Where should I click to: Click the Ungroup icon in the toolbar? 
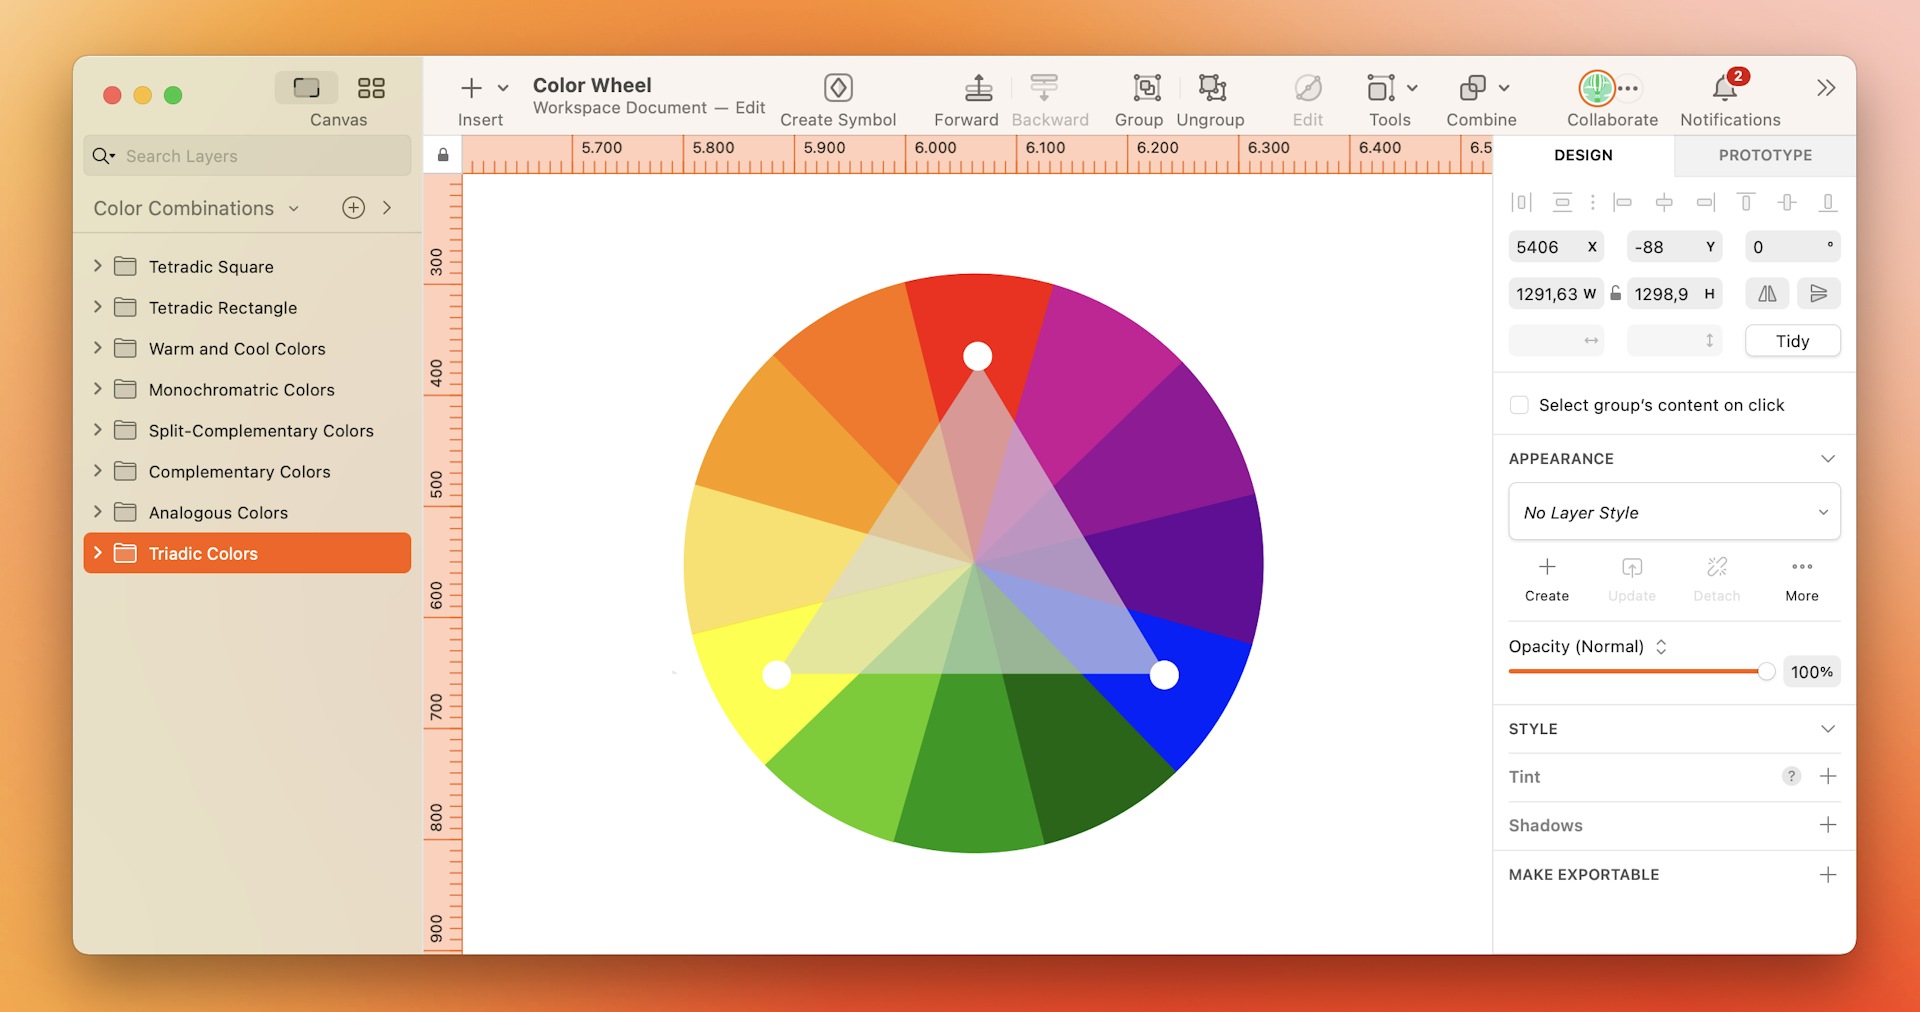tap(1212, 88)
